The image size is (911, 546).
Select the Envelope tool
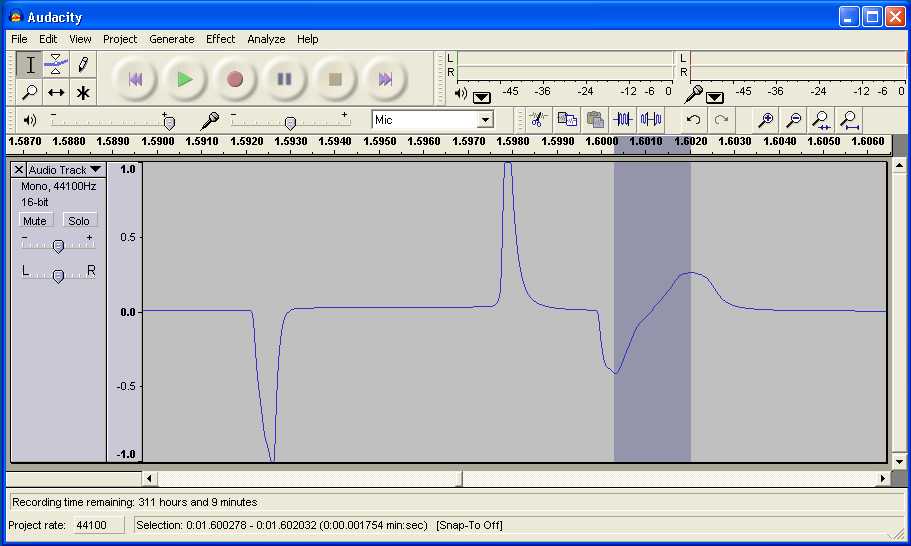[56, 65]
